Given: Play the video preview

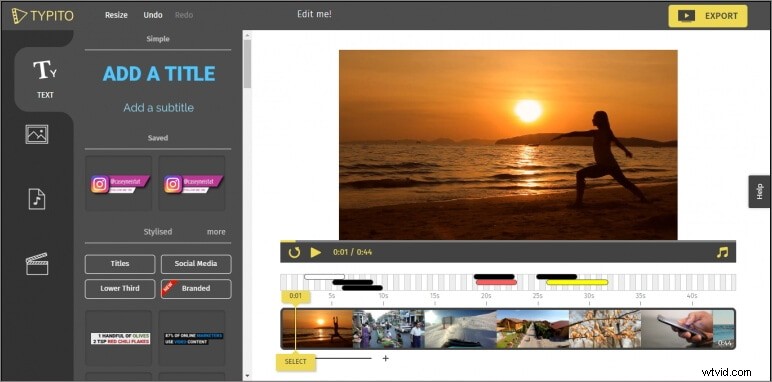Looking at the screenshot, I should click(x=316, y=253).
